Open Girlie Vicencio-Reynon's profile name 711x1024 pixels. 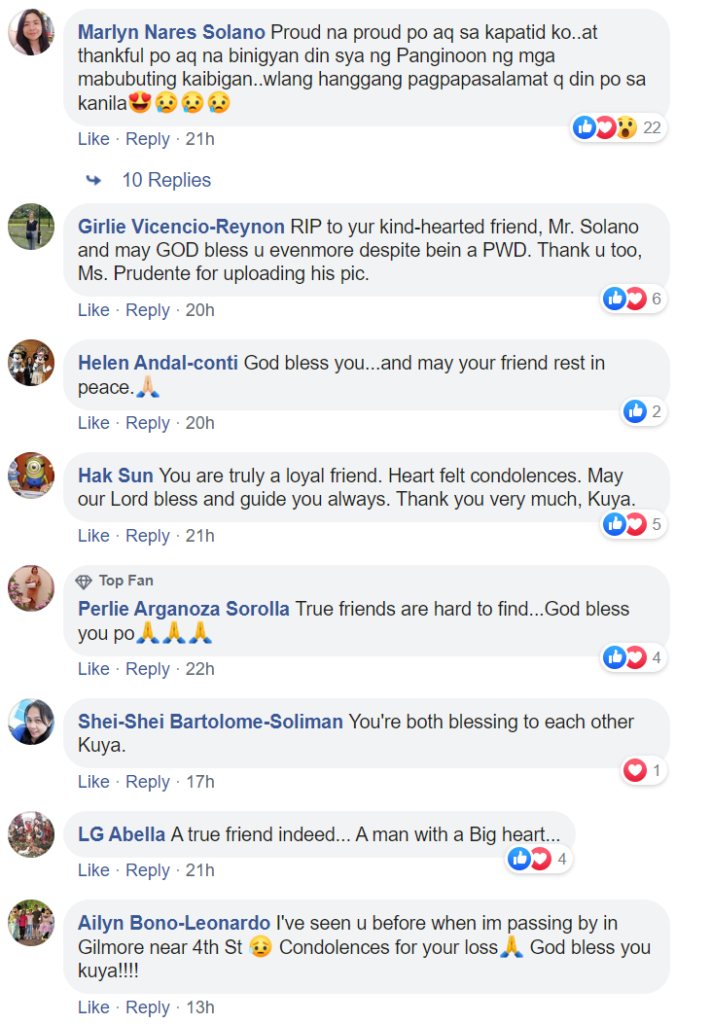(181, 226)
